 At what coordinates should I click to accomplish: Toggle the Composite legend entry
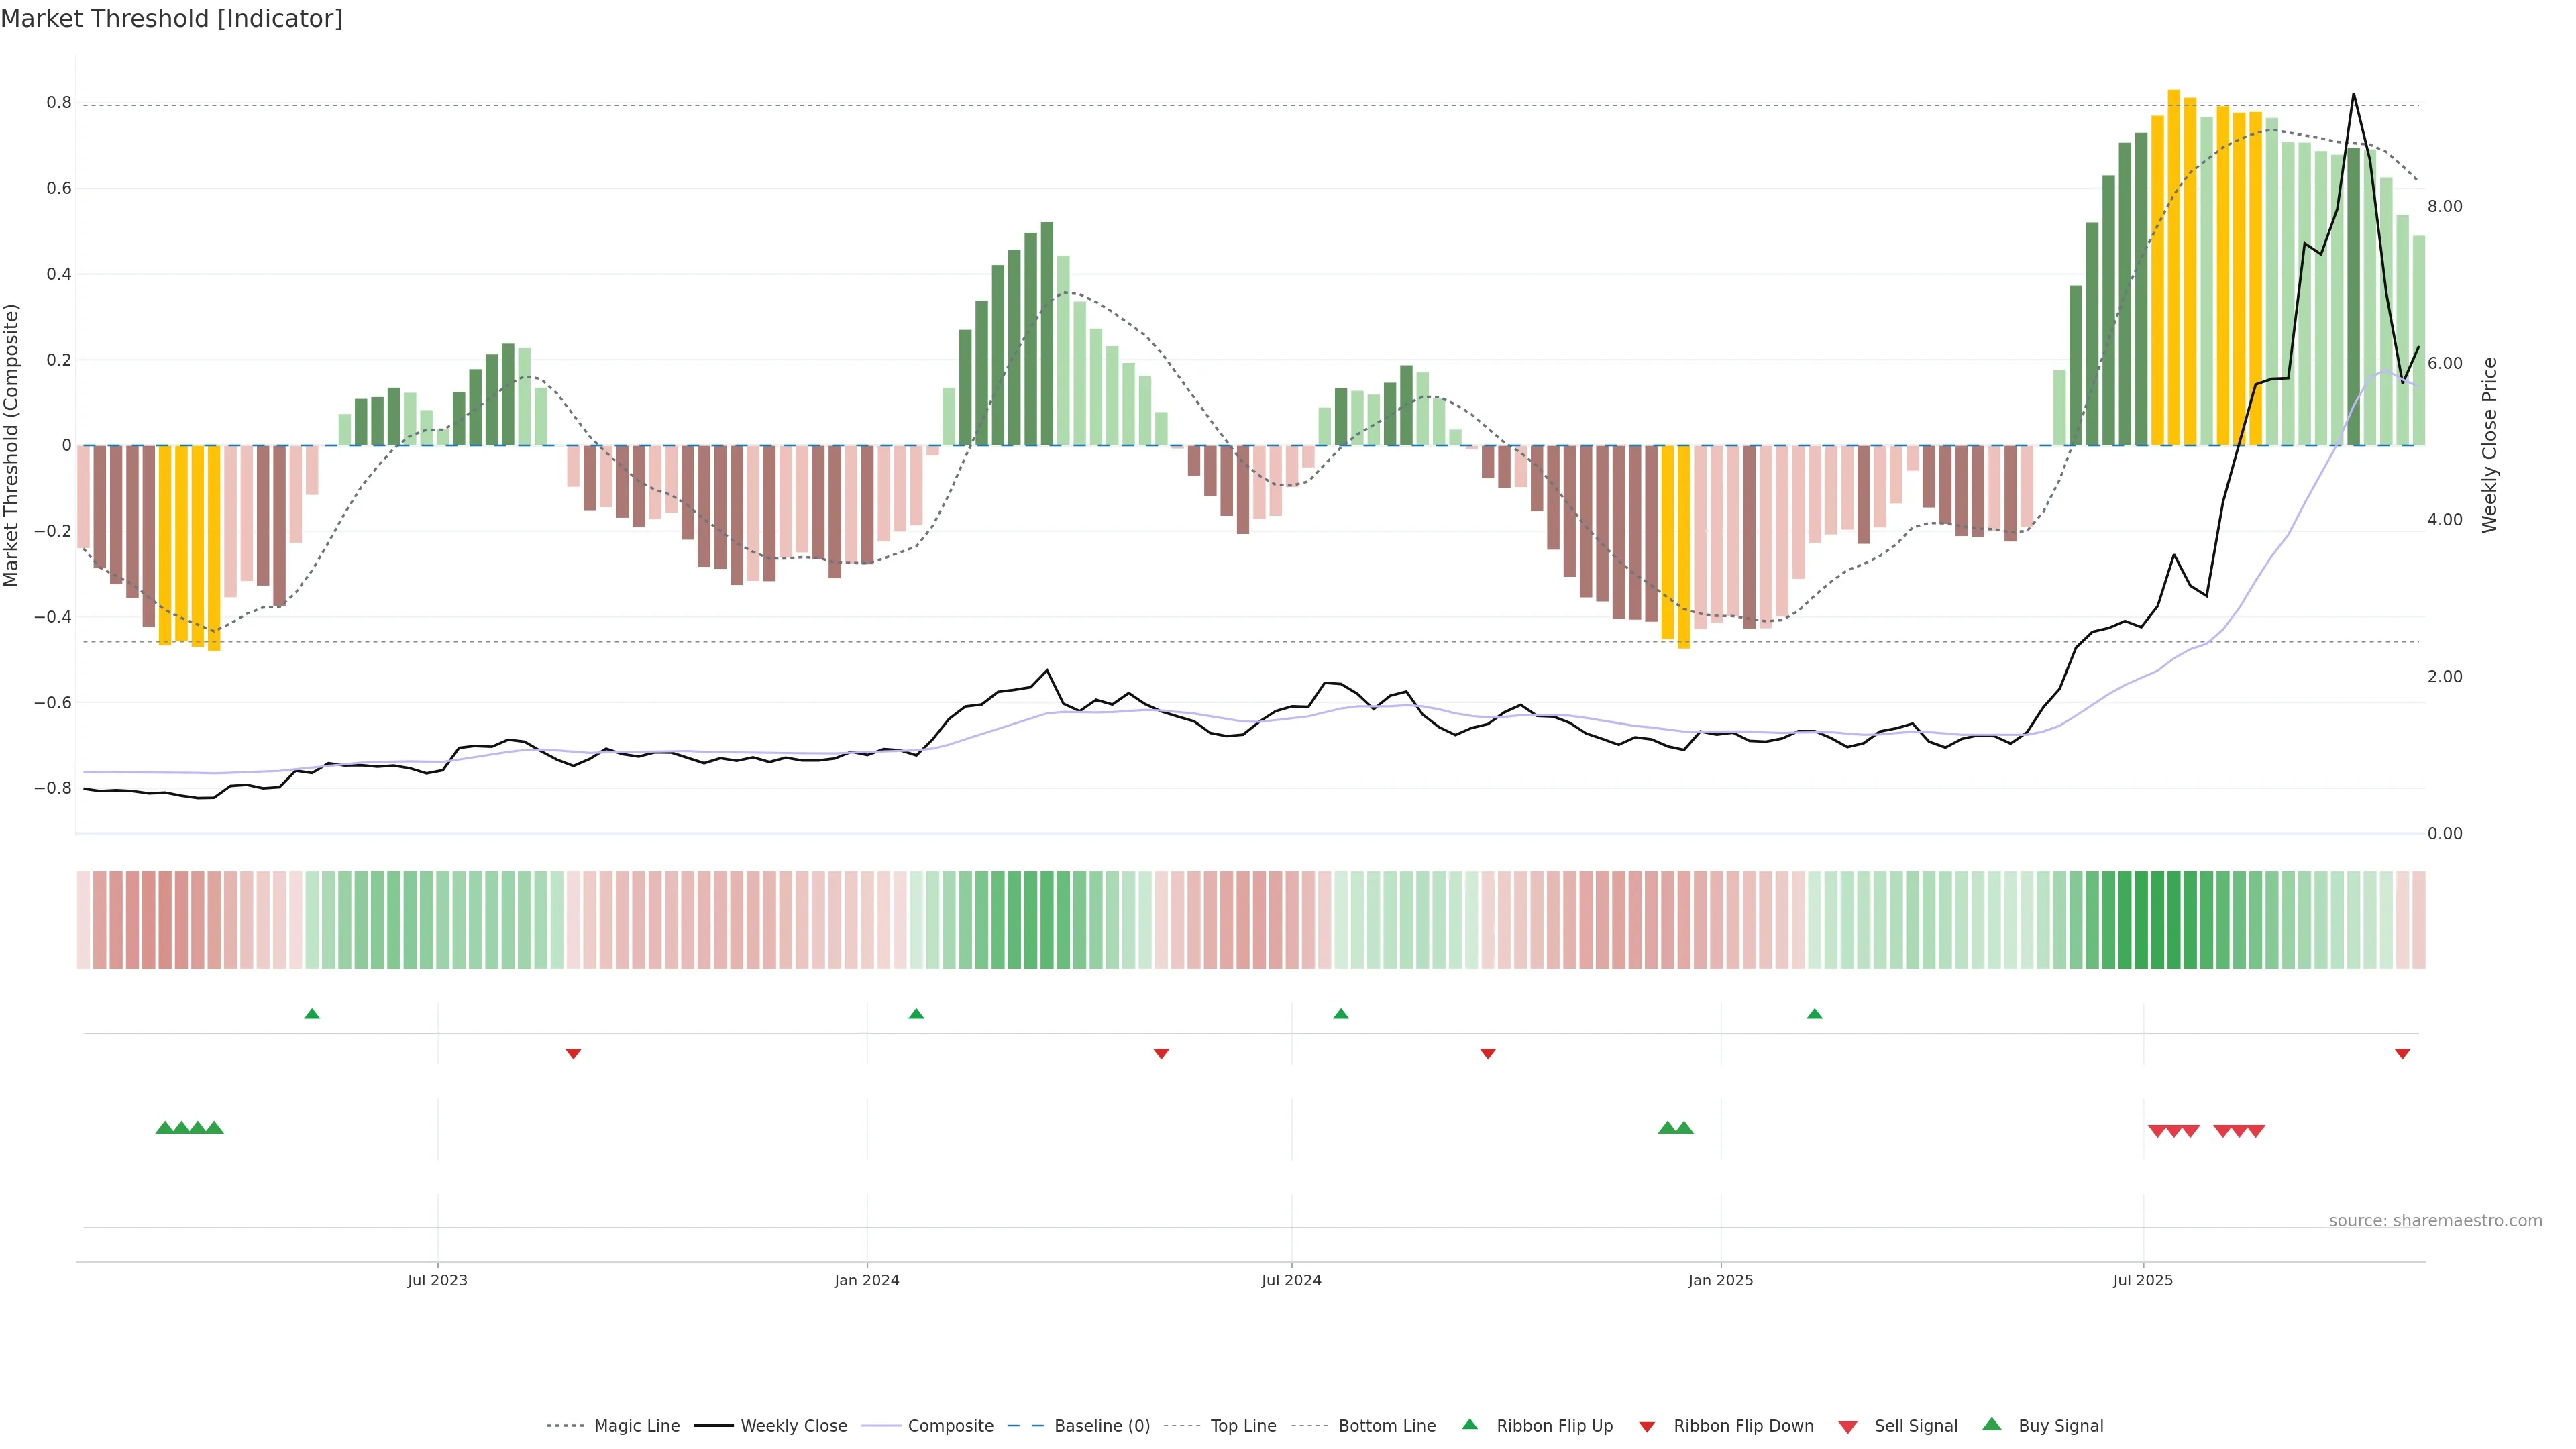(950, 1426)
